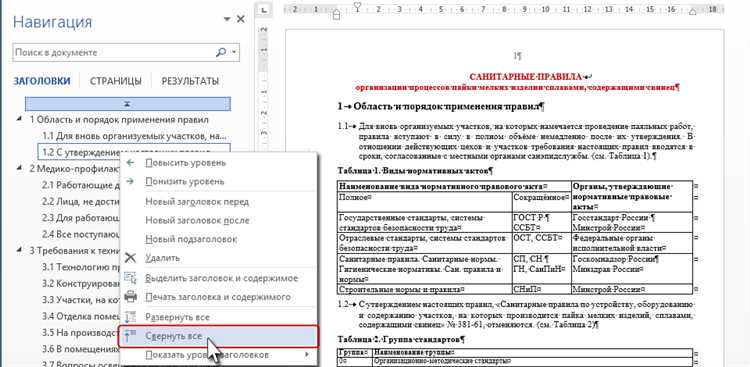Click the left indent marker on ruler

tap(336, 15)
